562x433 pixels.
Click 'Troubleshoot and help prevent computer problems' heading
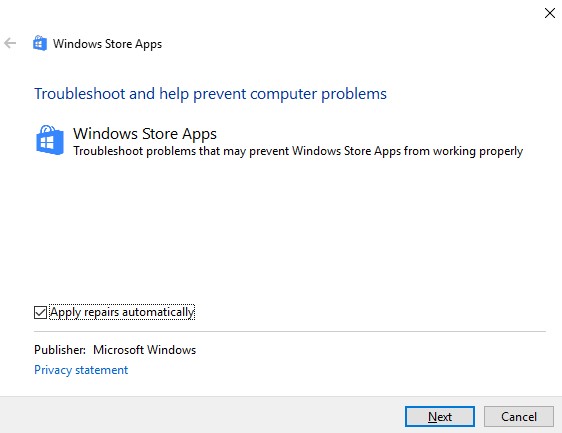tap(210, 94)
